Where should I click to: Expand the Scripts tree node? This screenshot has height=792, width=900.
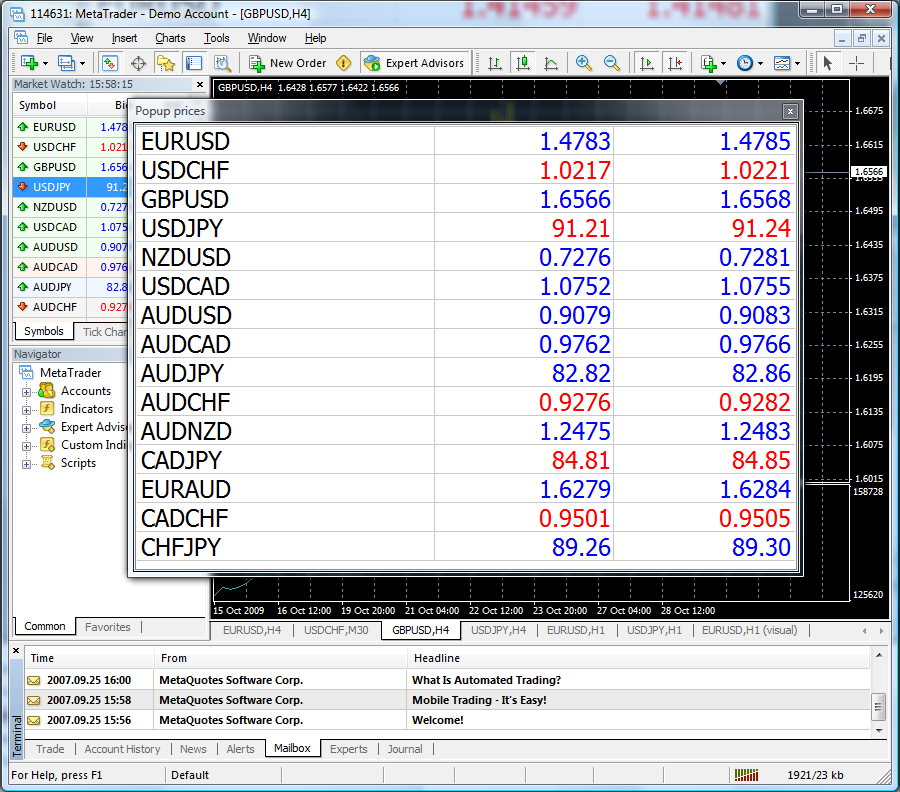[26, 464]
